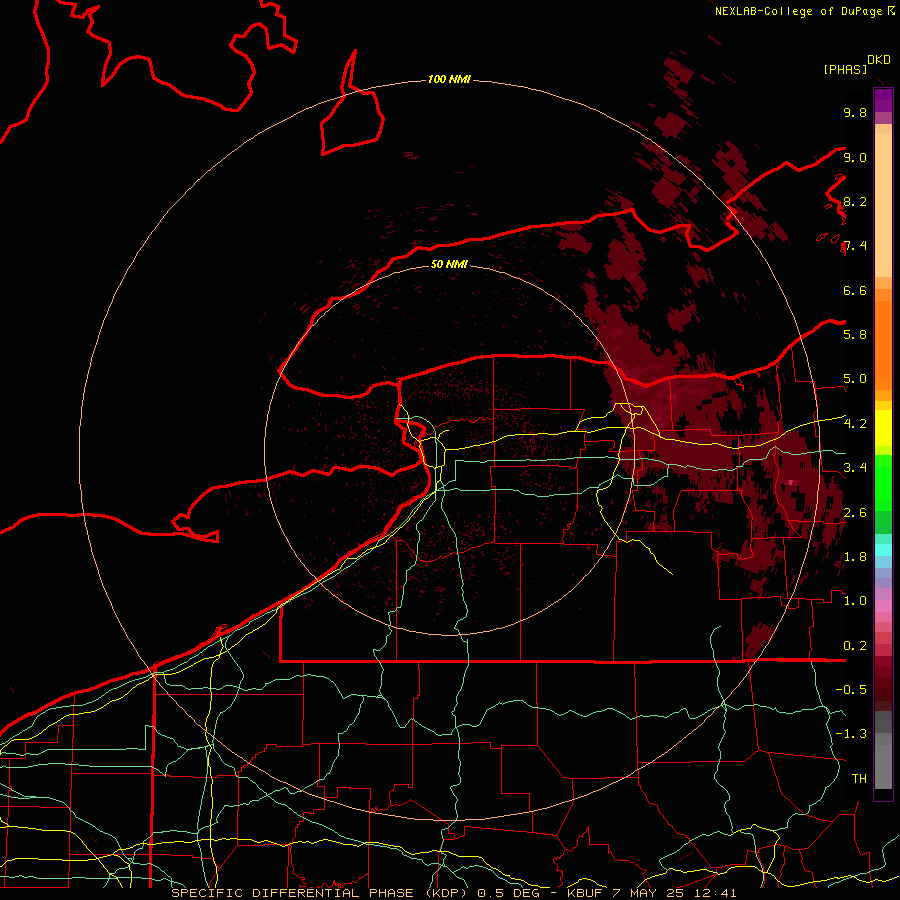Click the Specific Differential Phase caption text
Screen dimensions: 900x900
coord(453,893)
